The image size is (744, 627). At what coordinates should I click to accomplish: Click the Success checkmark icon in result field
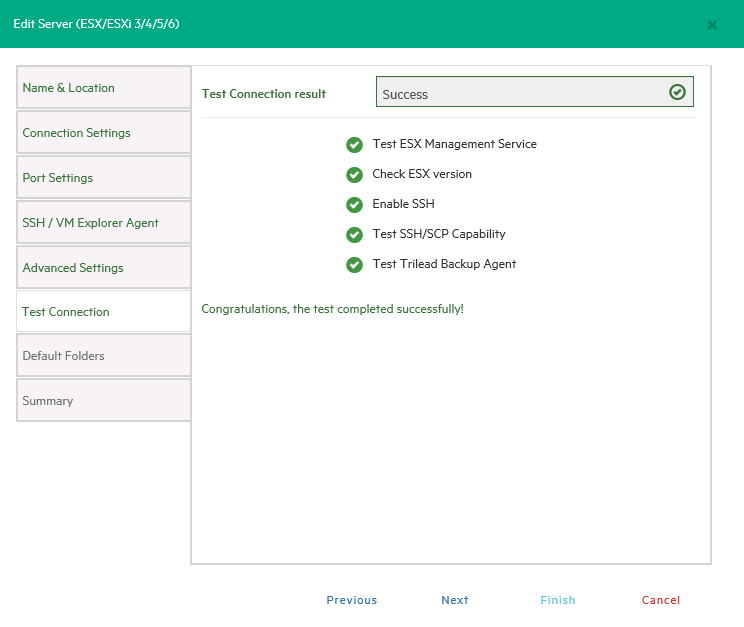coord(677,92)
